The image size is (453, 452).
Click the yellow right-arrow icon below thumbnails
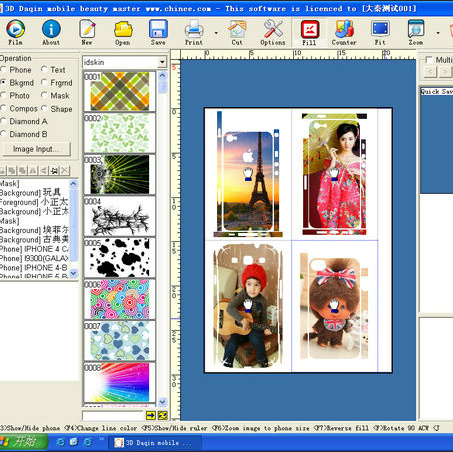click(x=151, y=415)
